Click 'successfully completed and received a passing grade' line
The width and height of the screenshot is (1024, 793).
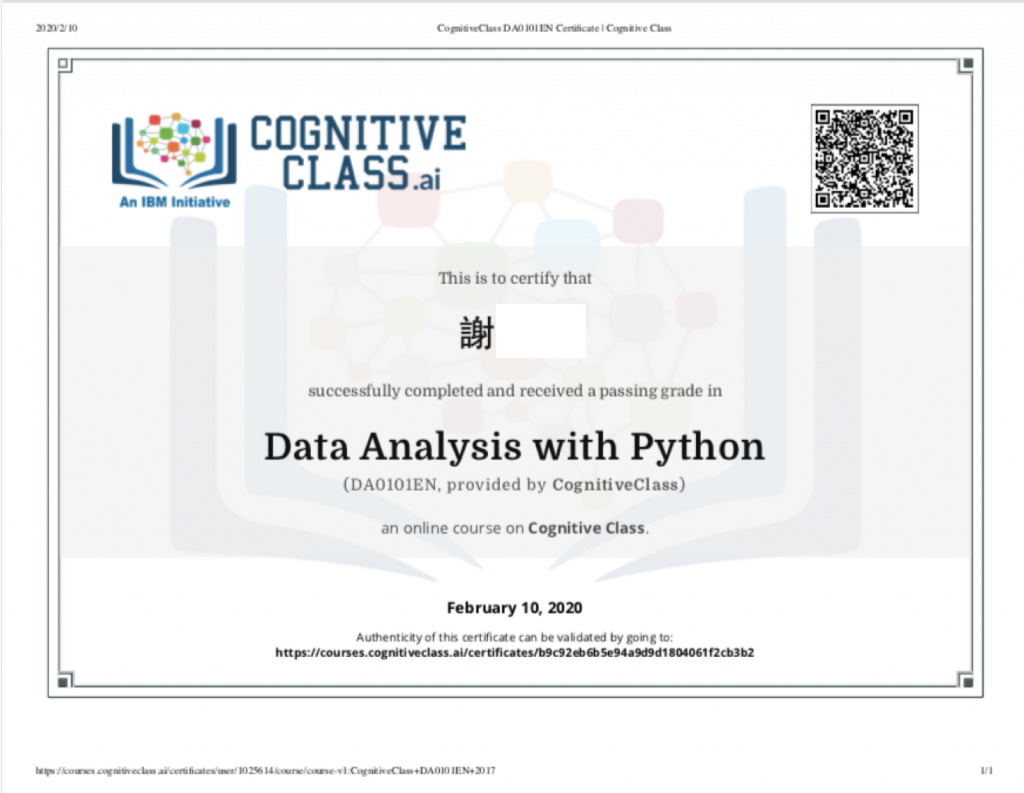[515, 391]
